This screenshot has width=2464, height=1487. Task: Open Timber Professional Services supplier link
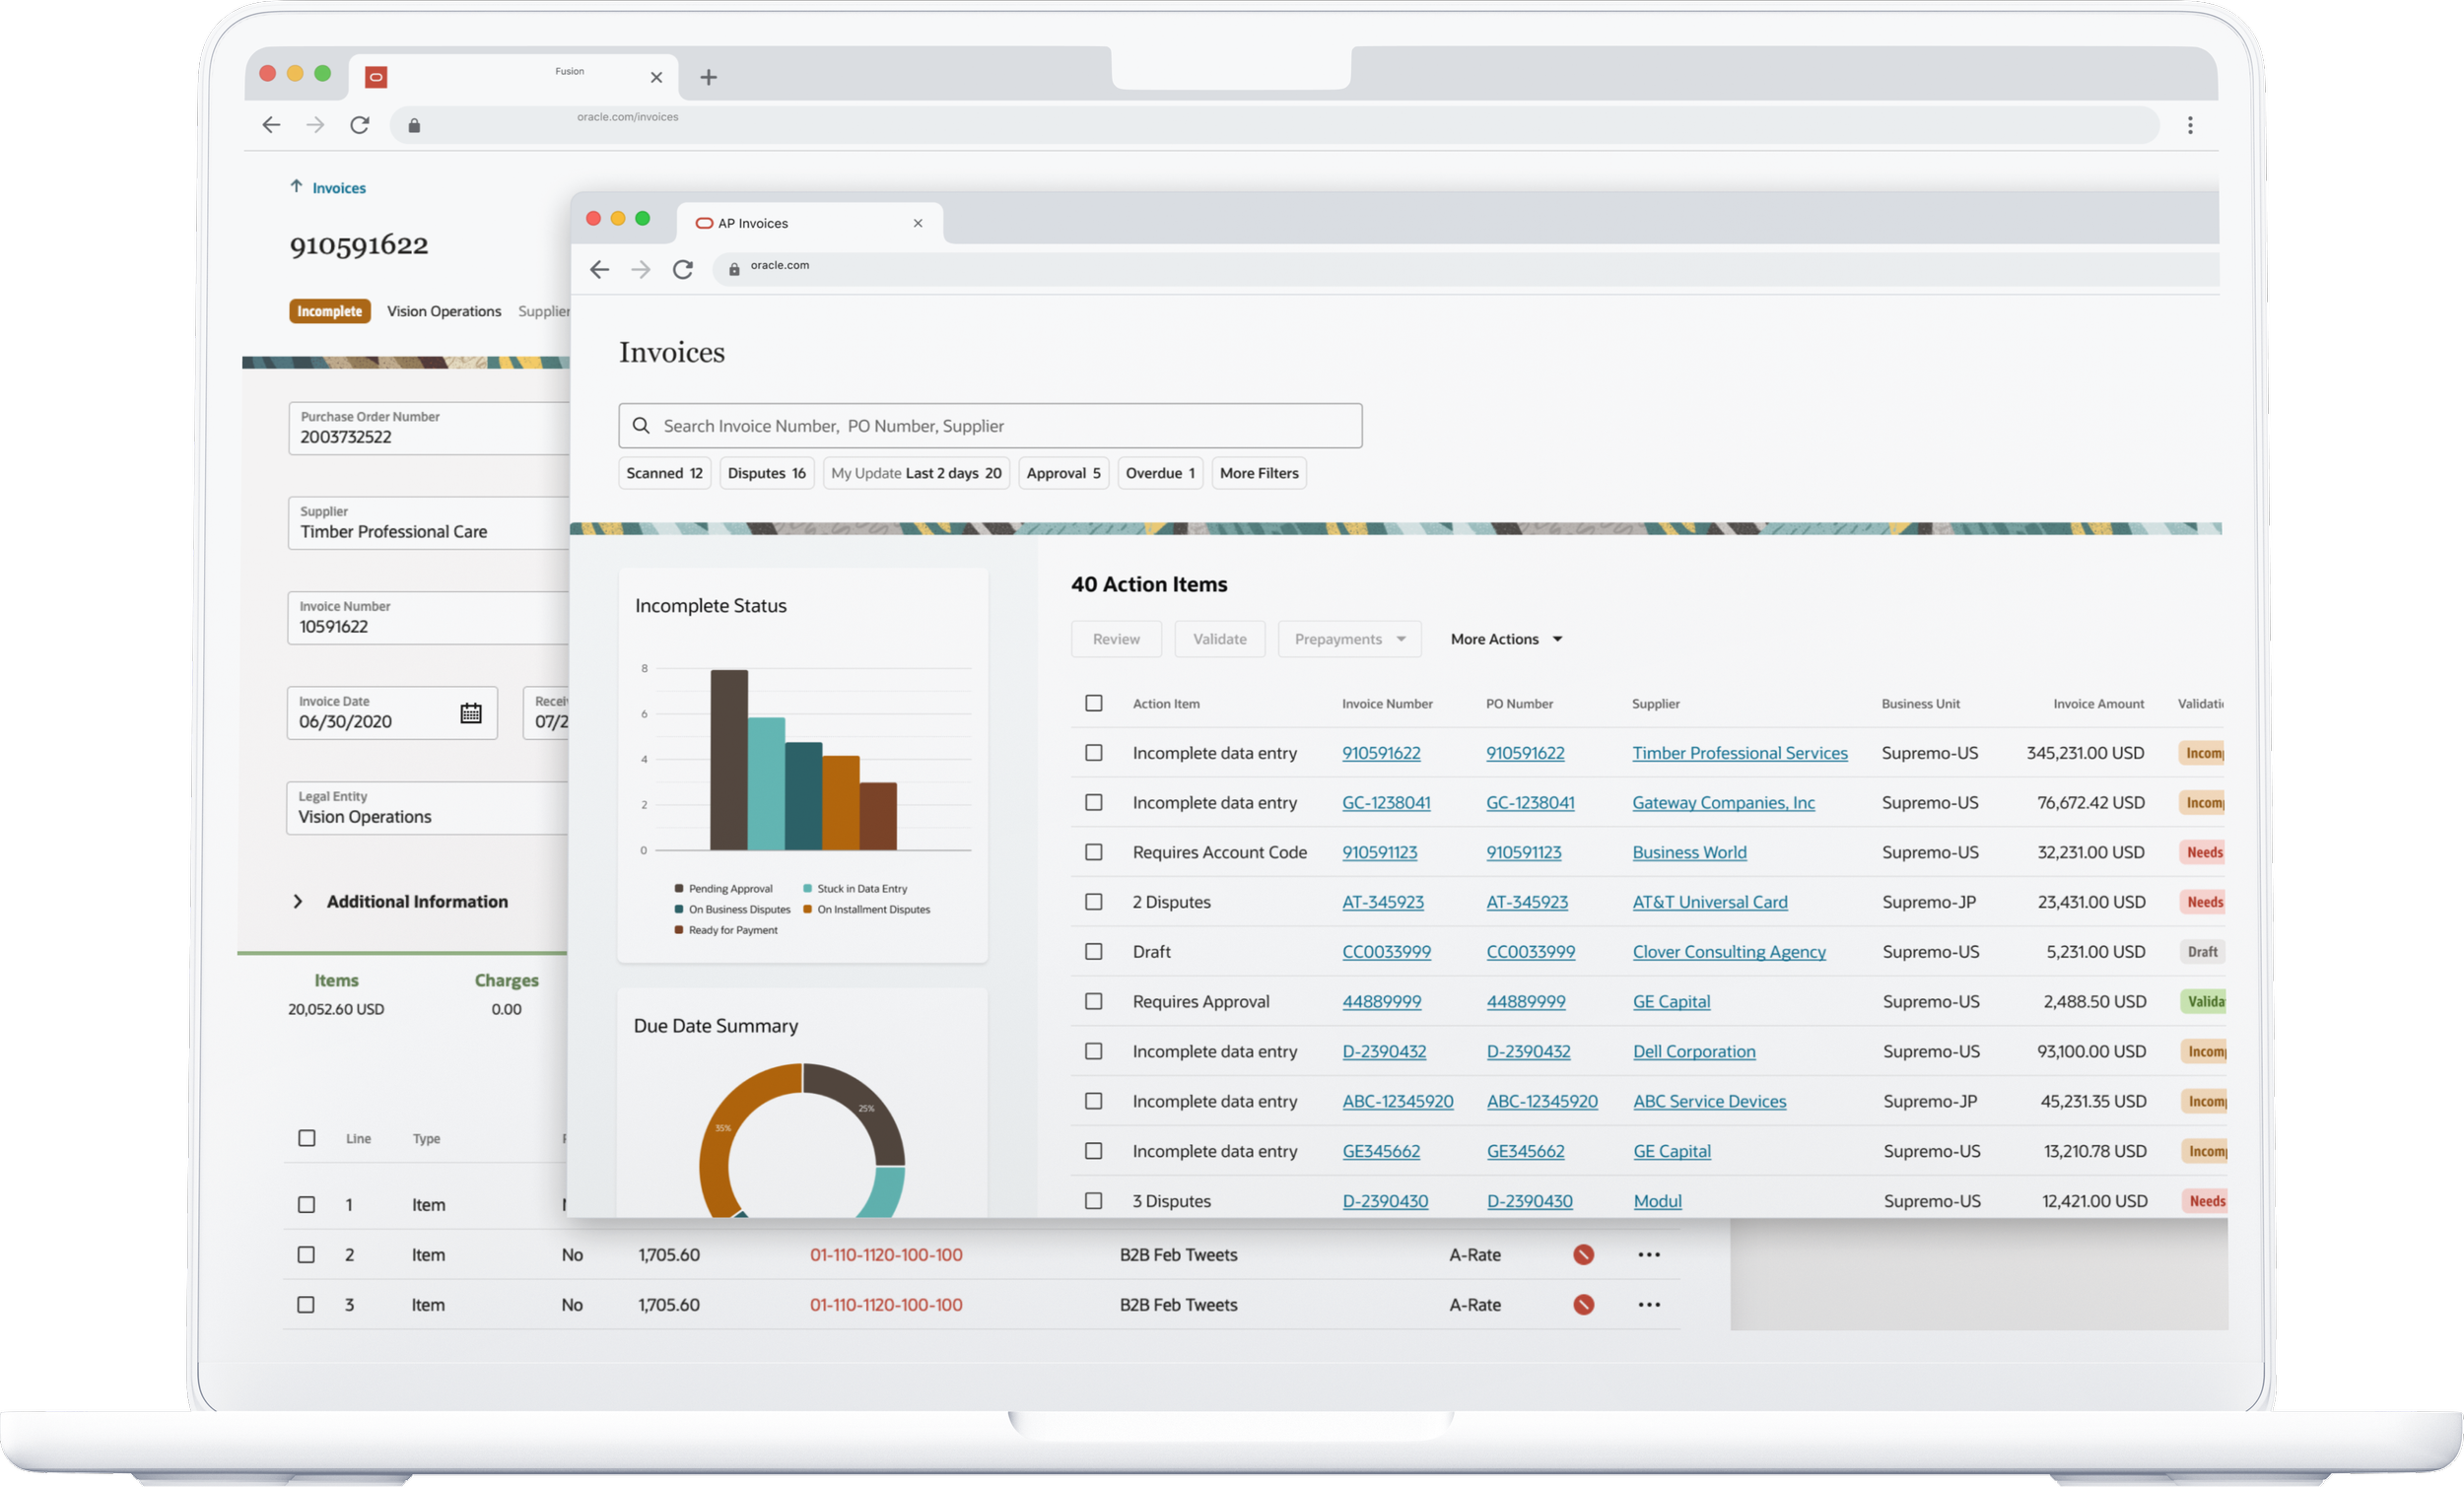[x=1739, y=753]
